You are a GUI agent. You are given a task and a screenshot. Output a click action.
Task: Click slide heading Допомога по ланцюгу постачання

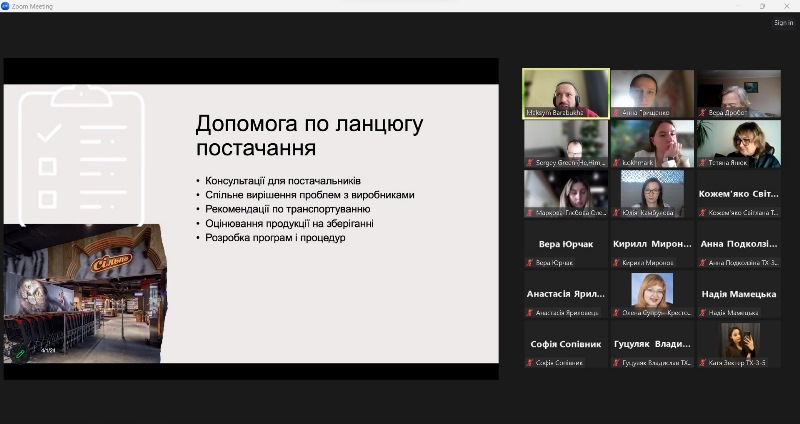tap(309, 136)
